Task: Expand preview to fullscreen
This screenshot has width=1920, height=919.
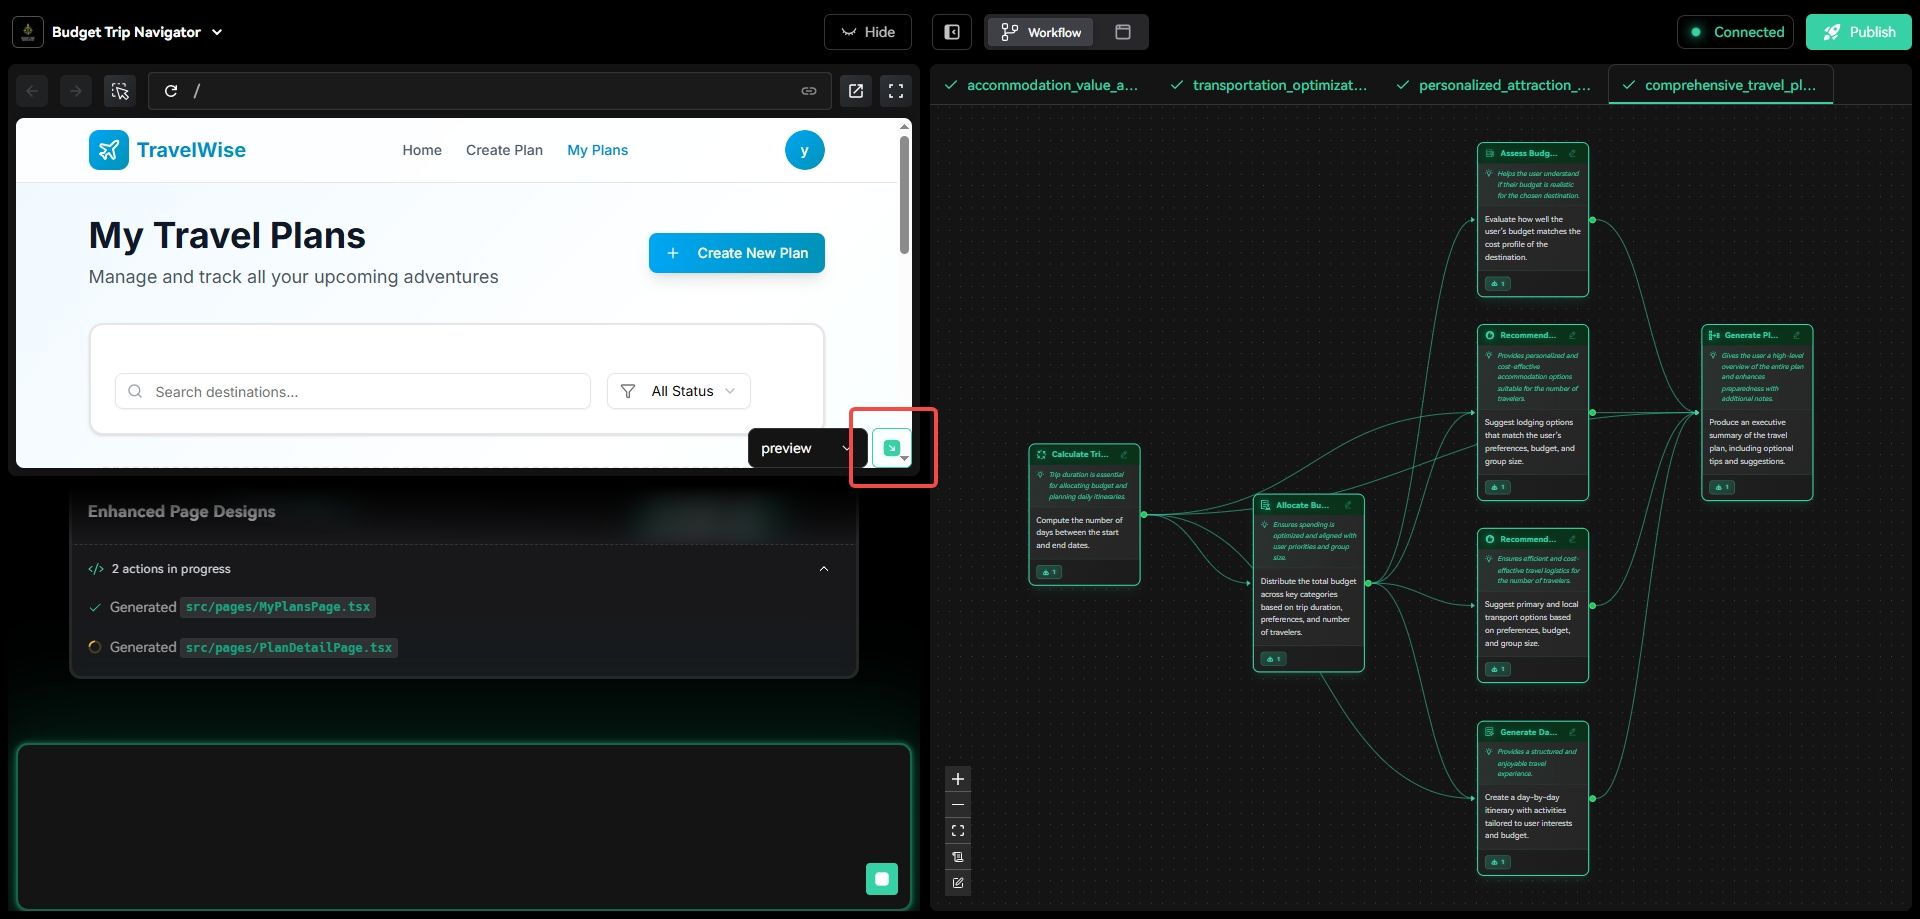Action: tap(896, 91)
